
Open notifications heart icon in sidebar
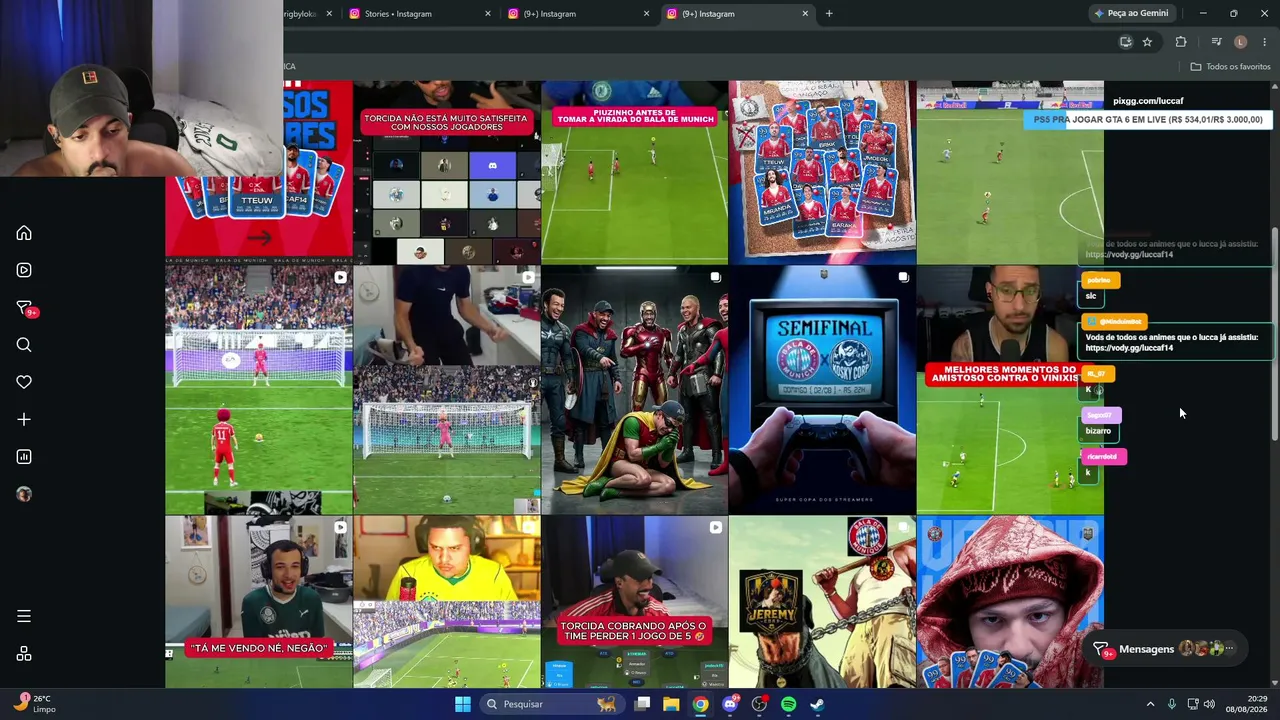coord(24,382)
